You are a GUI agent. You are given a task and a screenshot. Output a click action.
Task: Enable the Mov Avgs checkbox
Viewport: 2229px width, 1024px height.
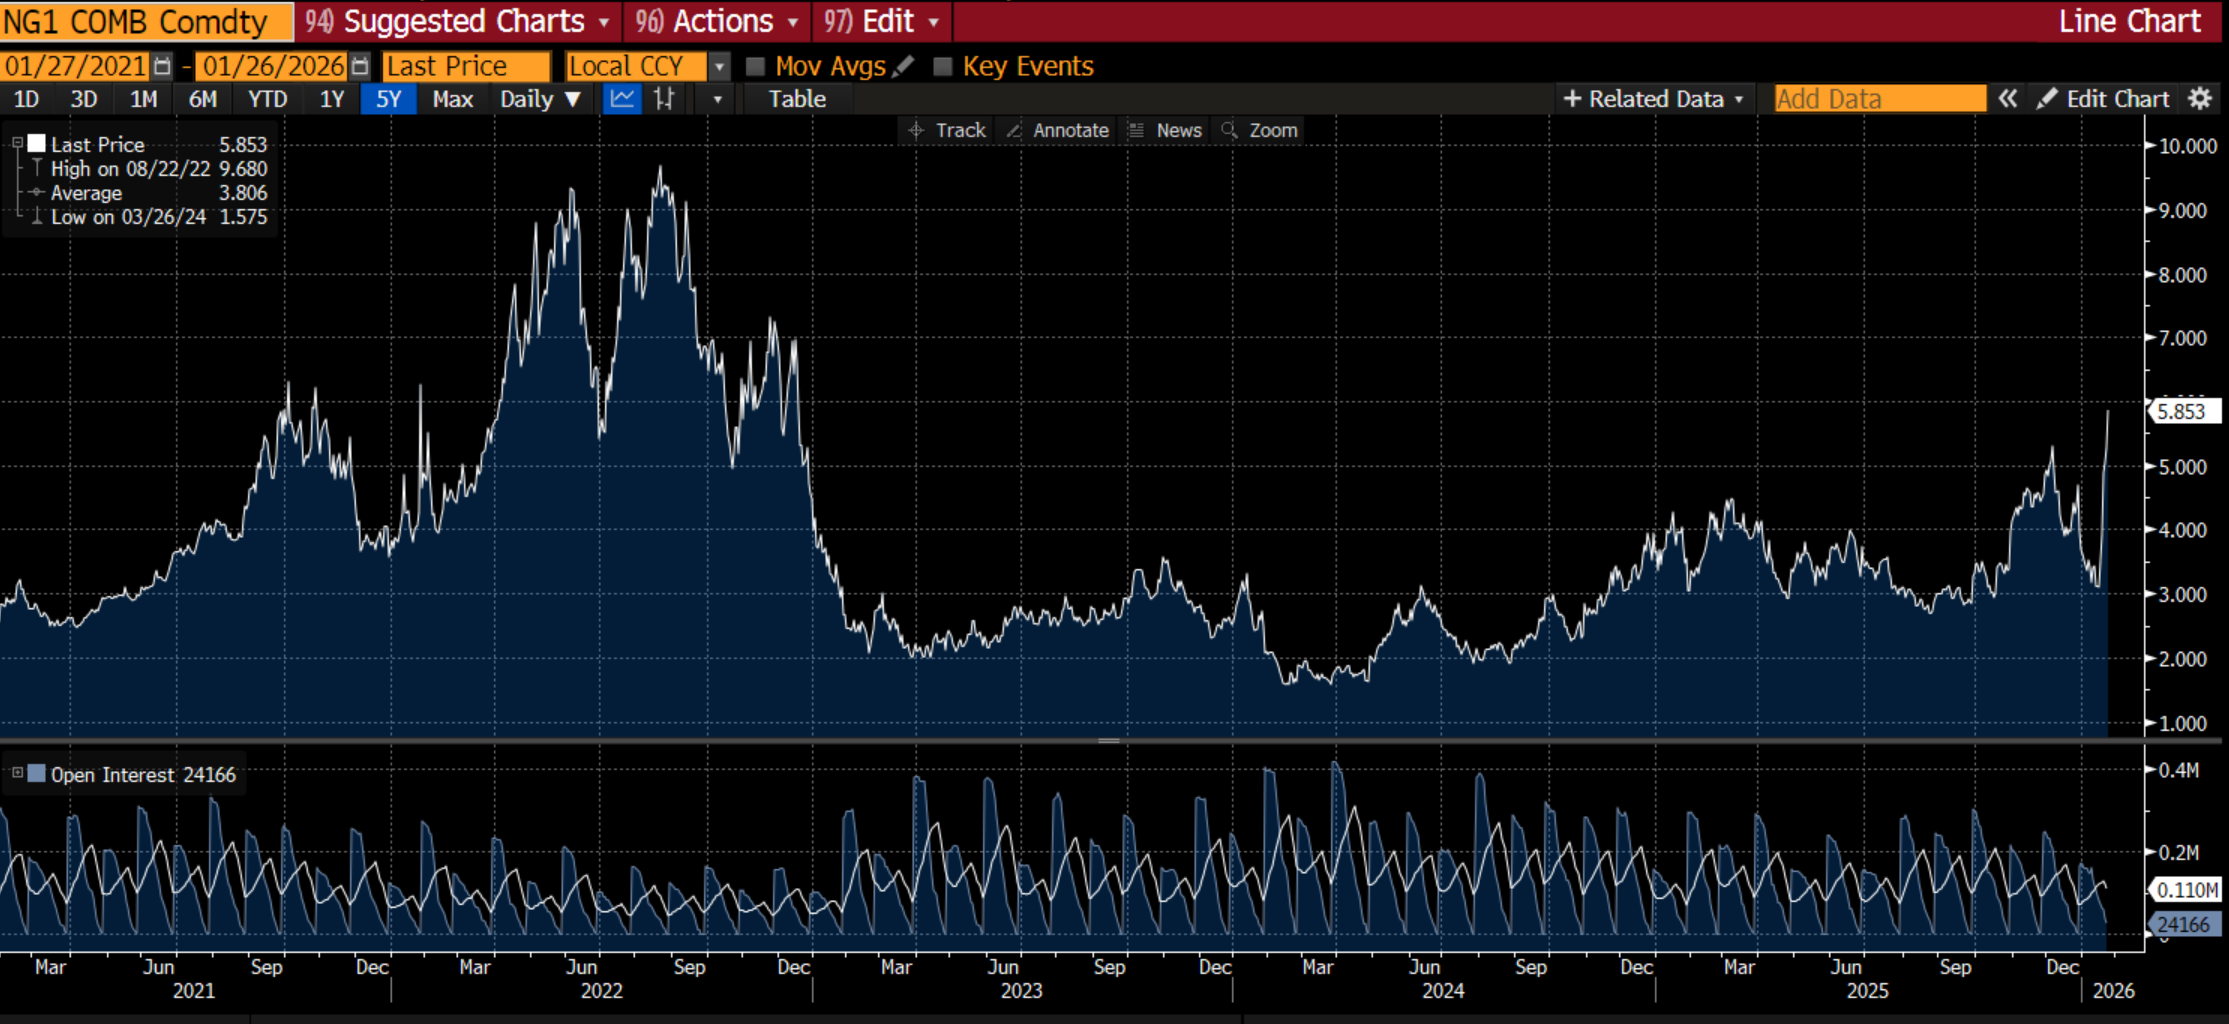click(x=756, y=67)
